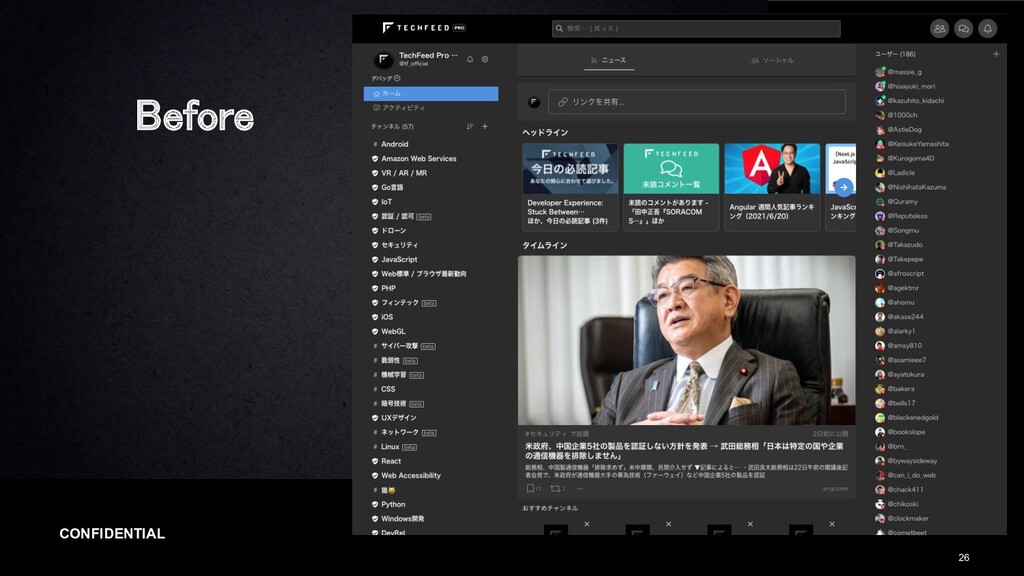Open the 米政府 article headline link

click(x=684, y=451)
